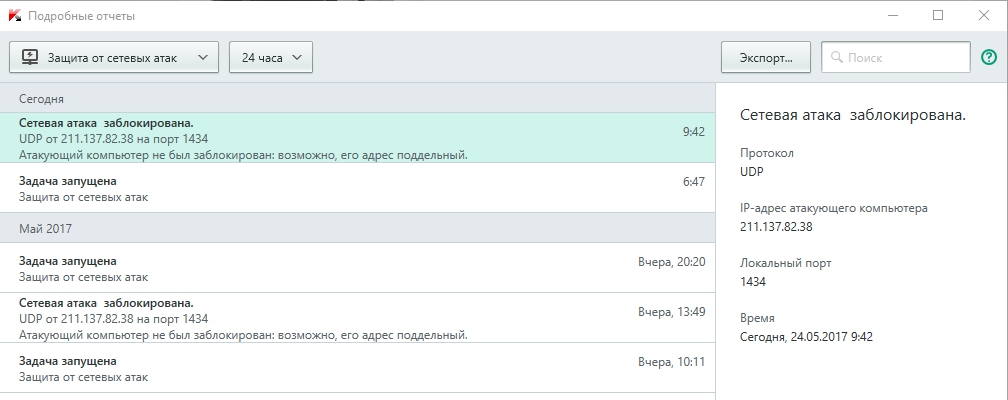The image size is (1008, 400).
Task: Select blocked attack entry from Вчера, 13:49
Action: [x=358, y=318]
